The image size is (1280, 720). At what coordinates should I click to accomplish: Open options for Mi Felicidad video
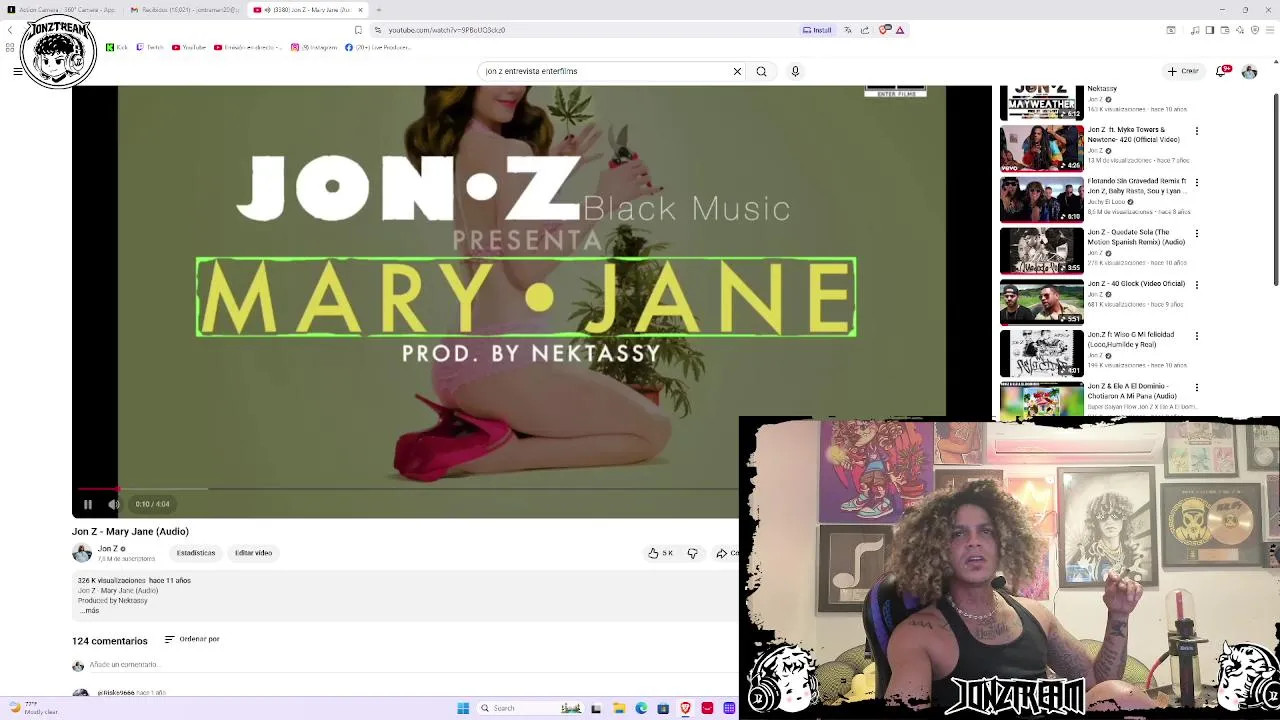pos(1197,336)
